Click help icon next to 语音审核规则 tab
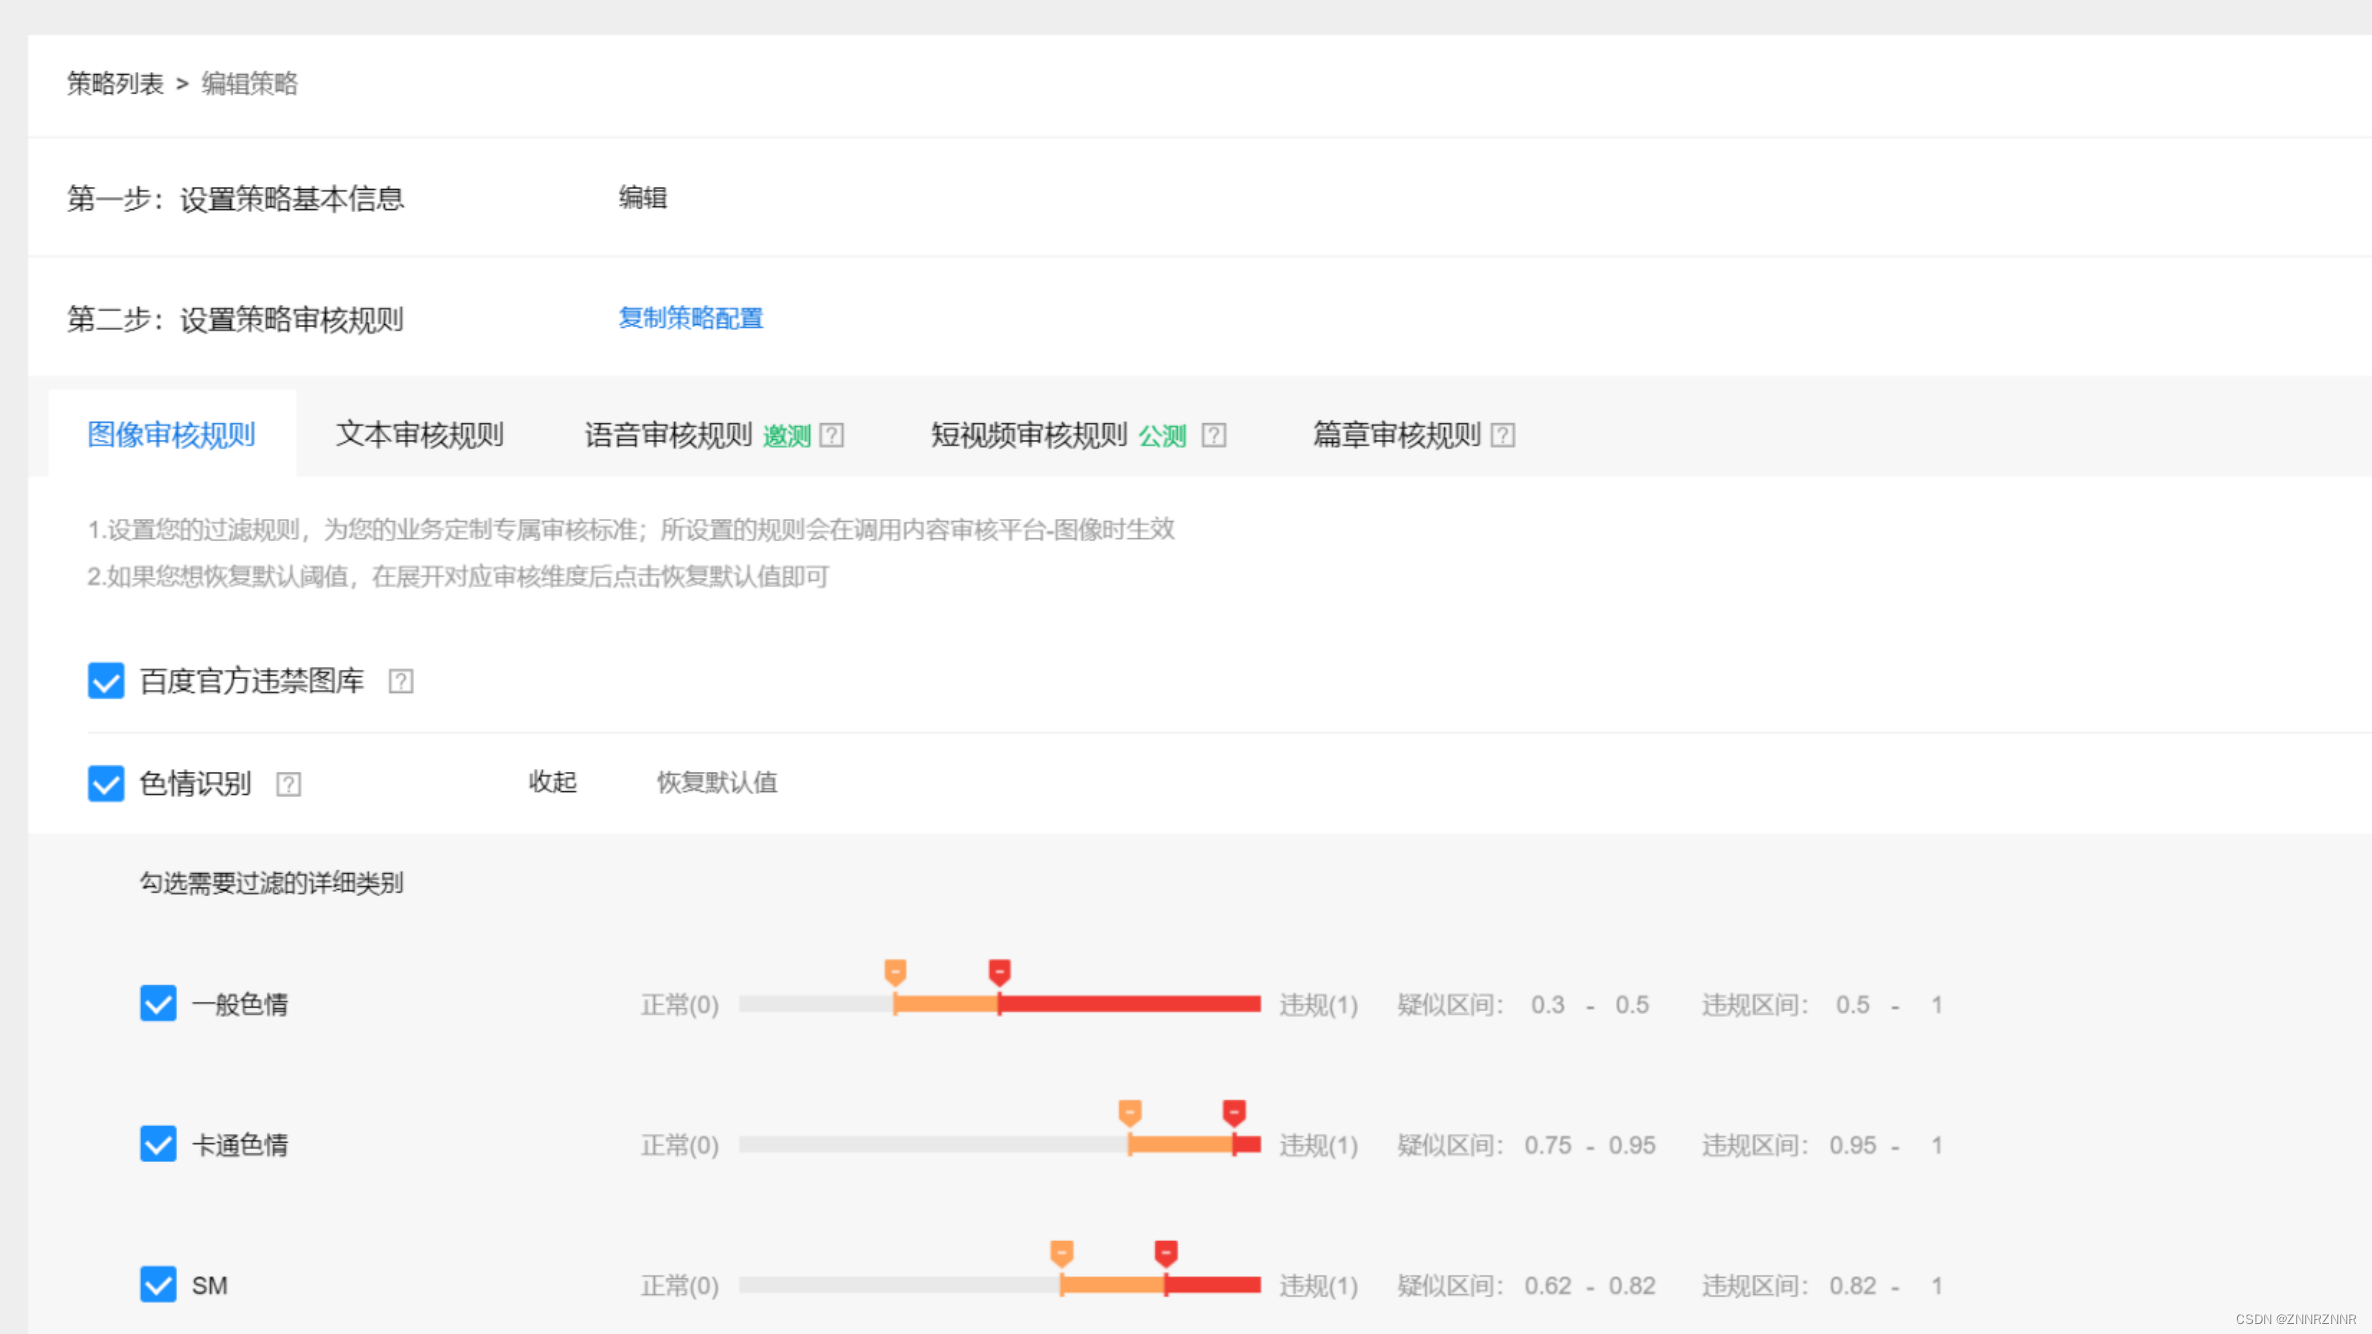The width and height of the screenshot is (2372, 1334). [832, 436]
